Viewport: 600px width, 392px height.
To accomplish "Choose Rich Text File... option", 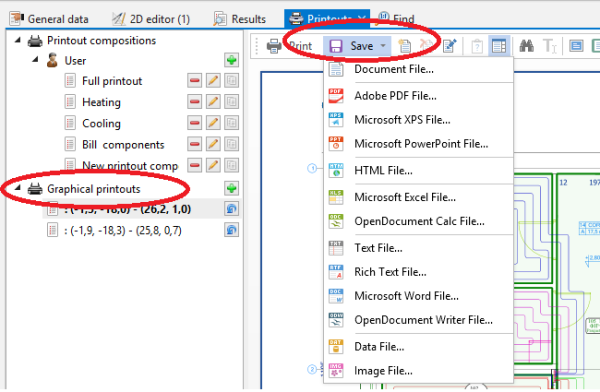I will pyautogui.click(x=418, y=272).
